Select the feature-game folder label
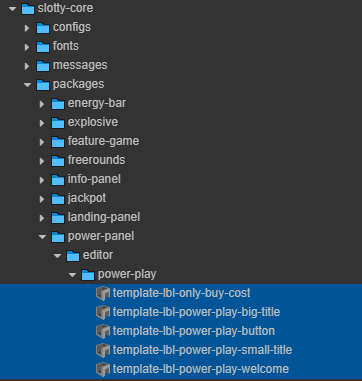This screenshot has height=381, width=362. click(x=103, y=141)
